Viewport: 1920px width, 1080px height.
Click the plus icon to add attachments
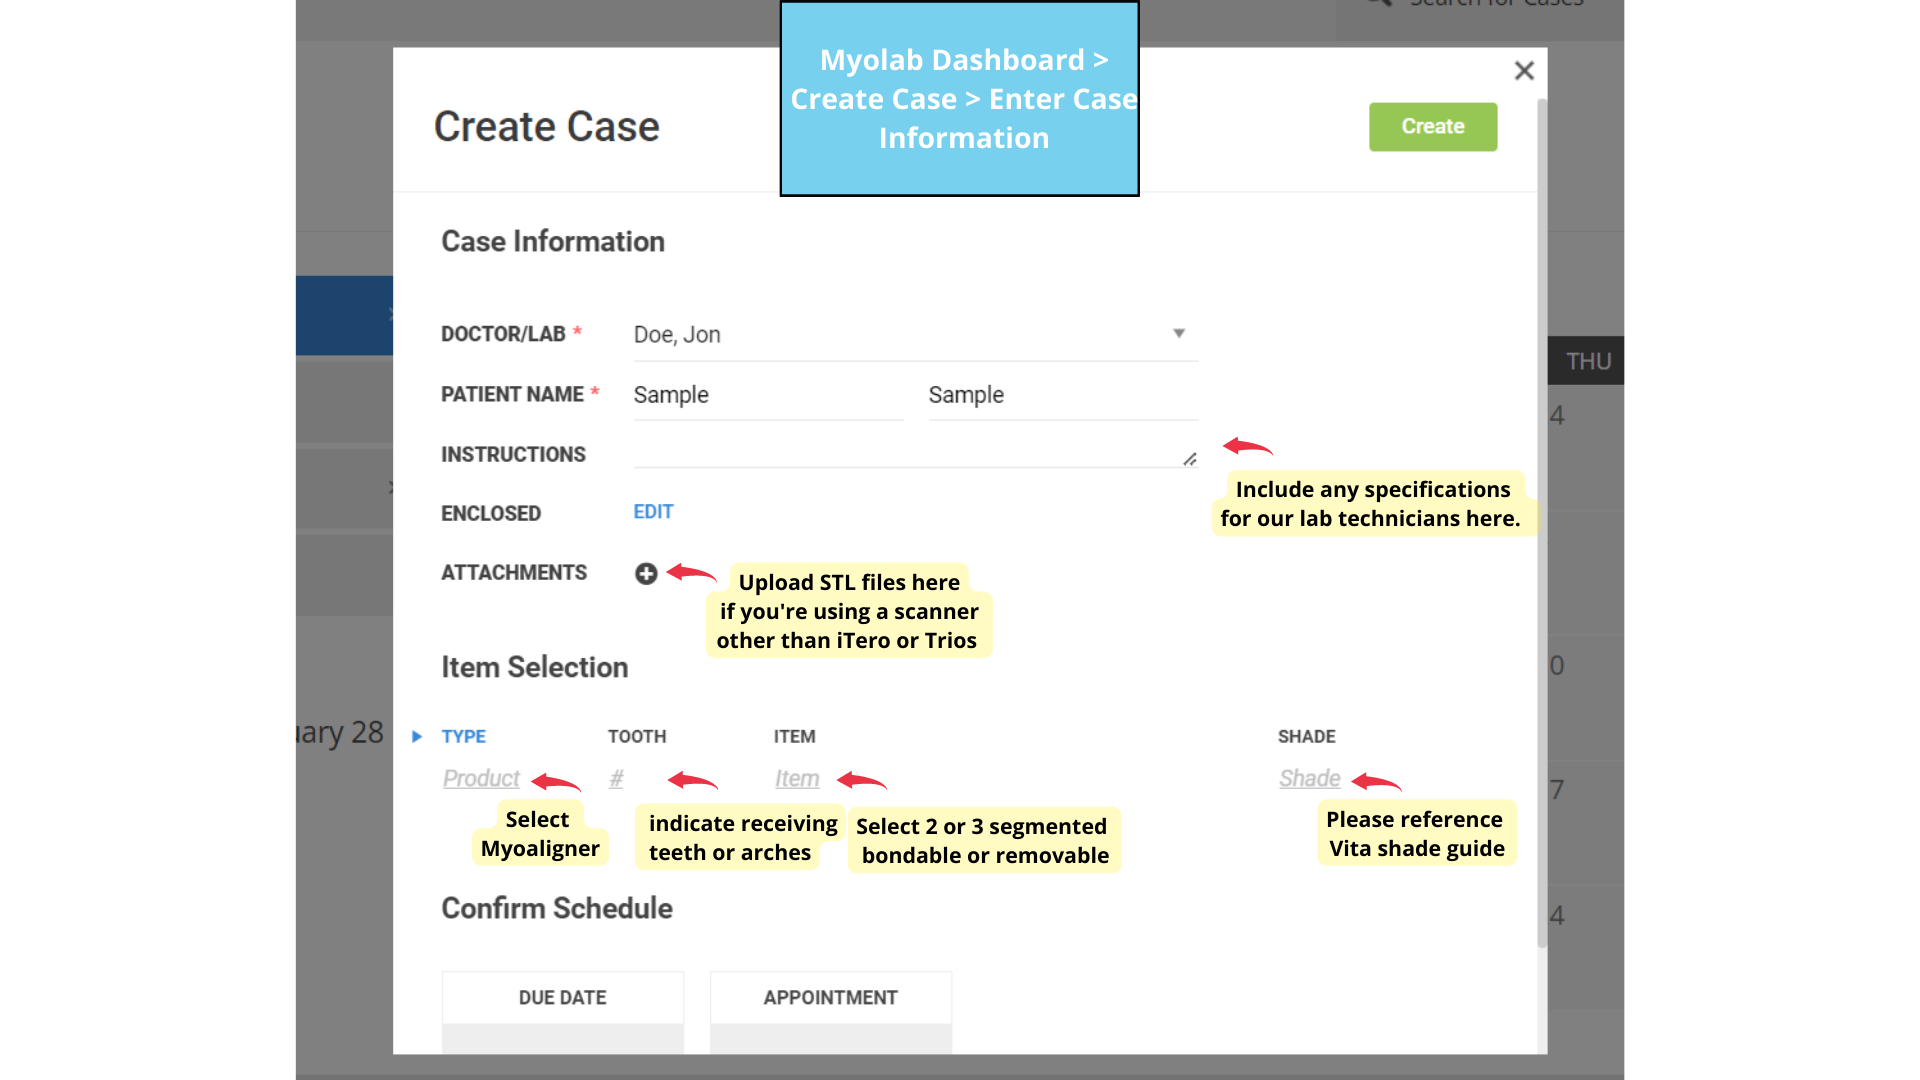coord(646,573)
